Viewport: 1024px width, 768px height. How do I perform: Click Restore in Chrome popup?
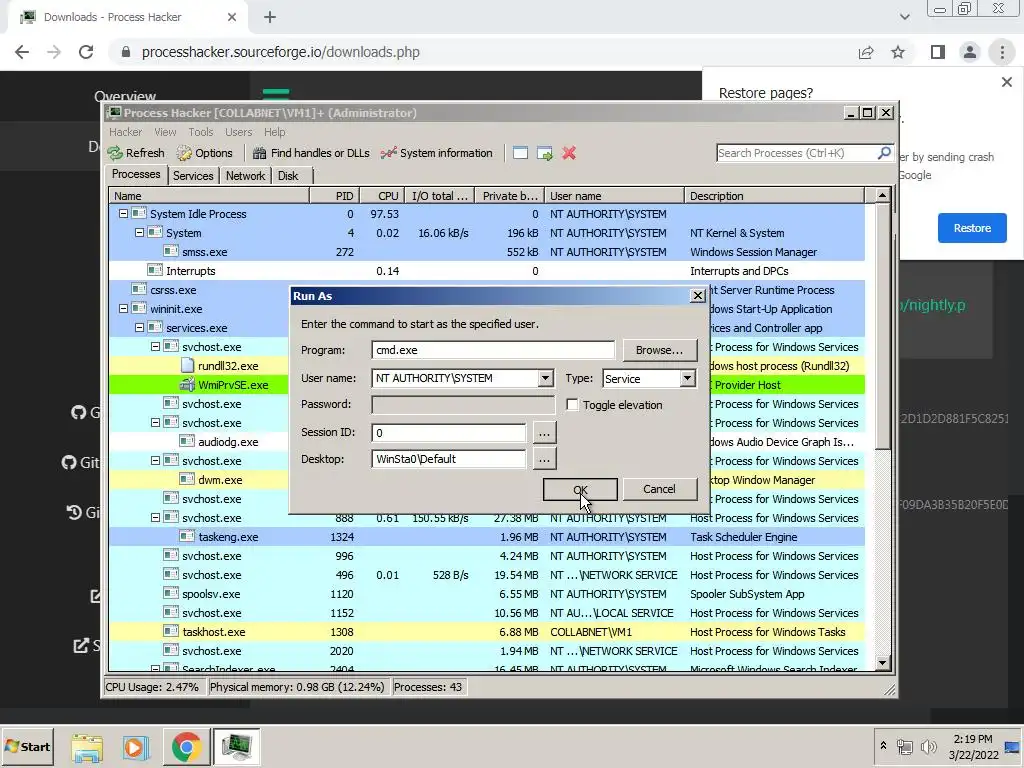click(972, 228)
